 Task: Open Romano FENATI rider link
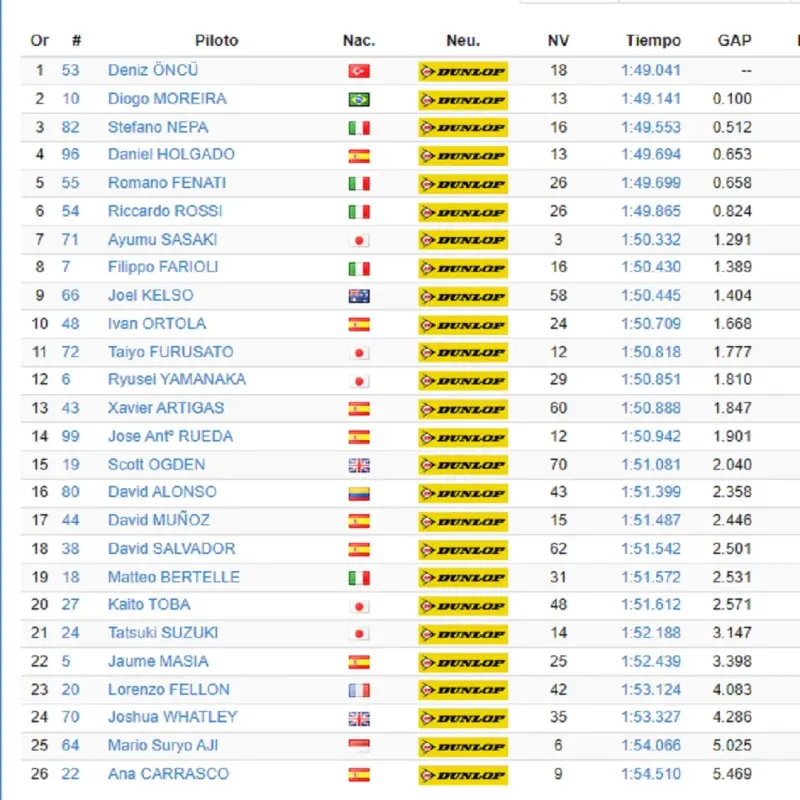pos(167,183)
